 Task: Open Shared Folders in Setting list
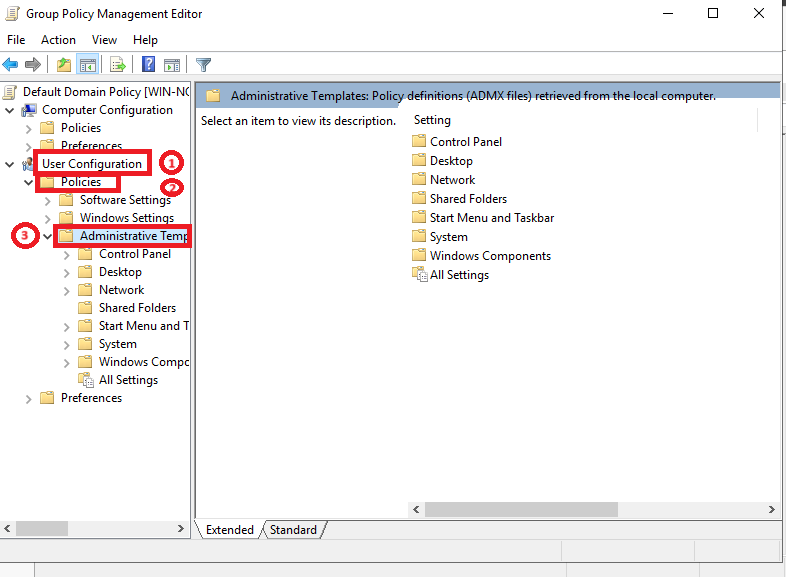[x=468, y=199]
